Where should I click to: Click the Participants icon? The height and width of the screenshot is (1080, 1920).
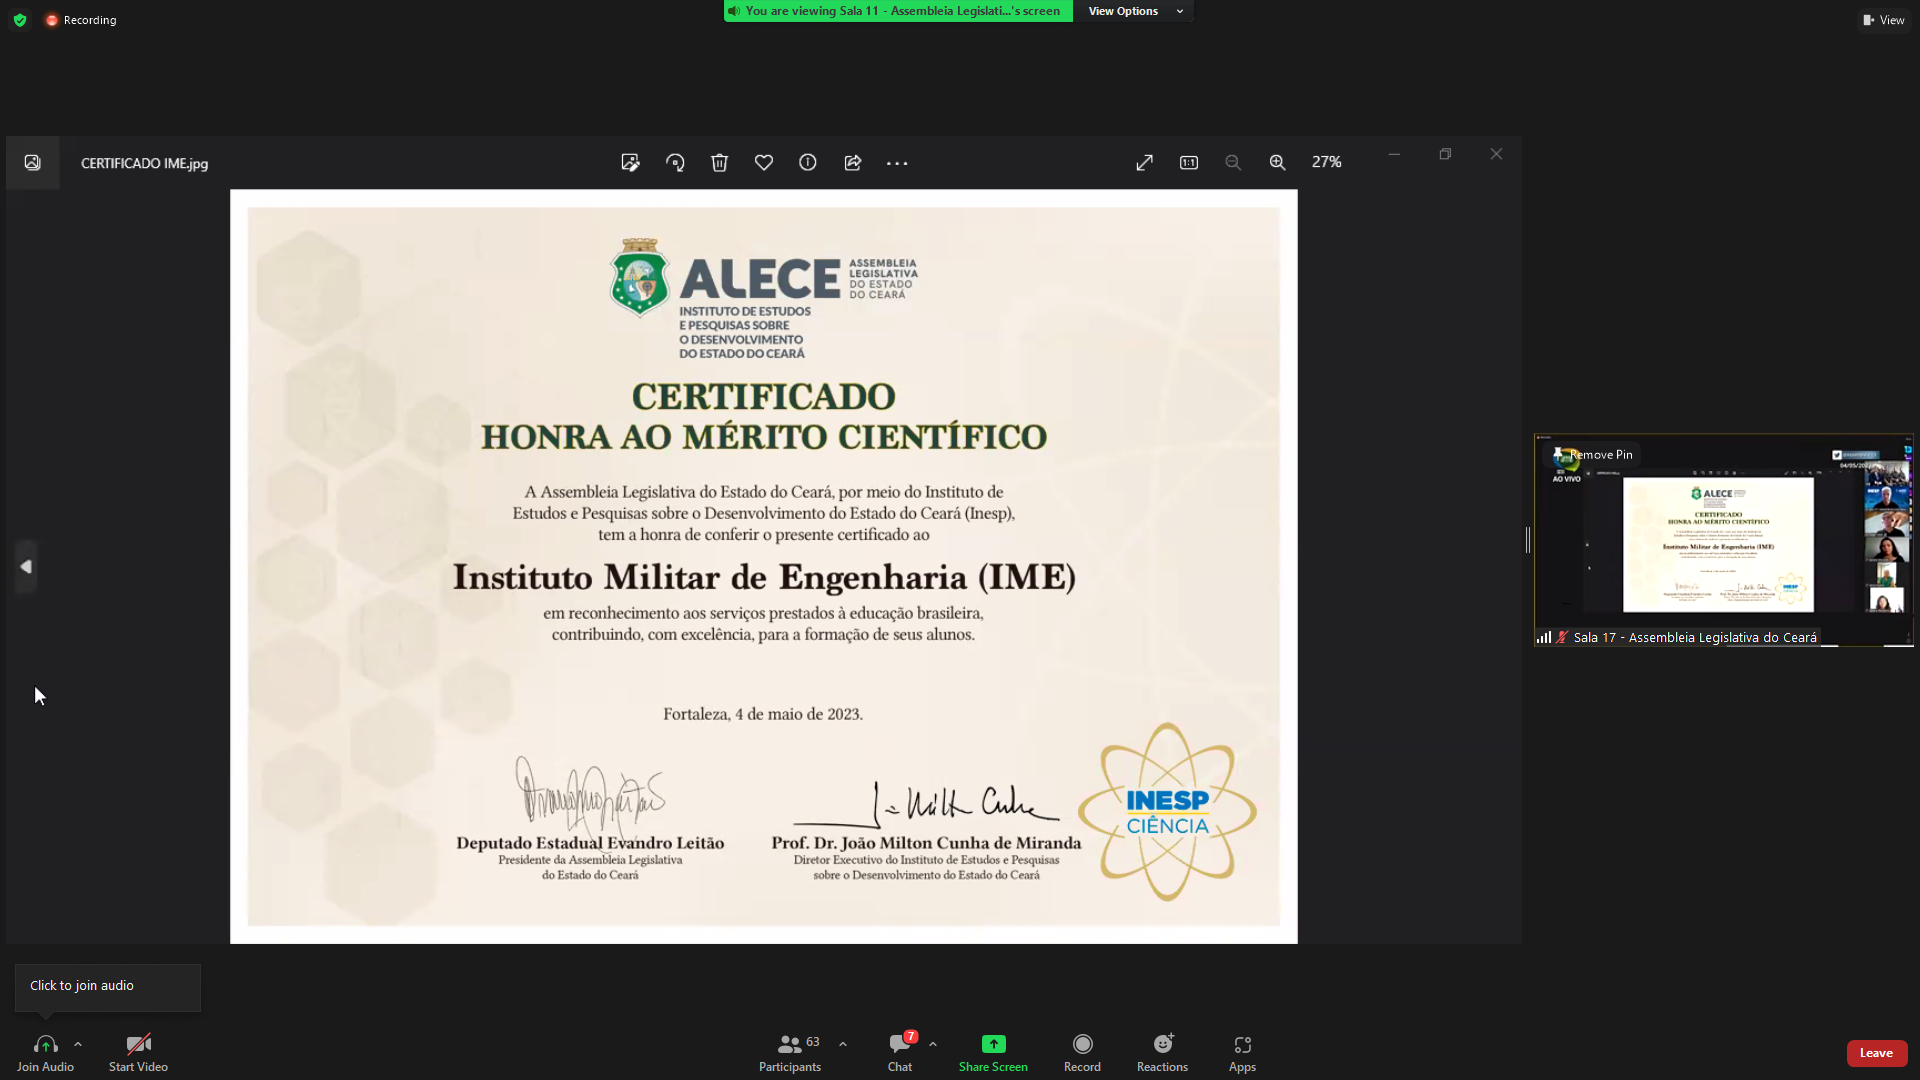pos(789,1044)
